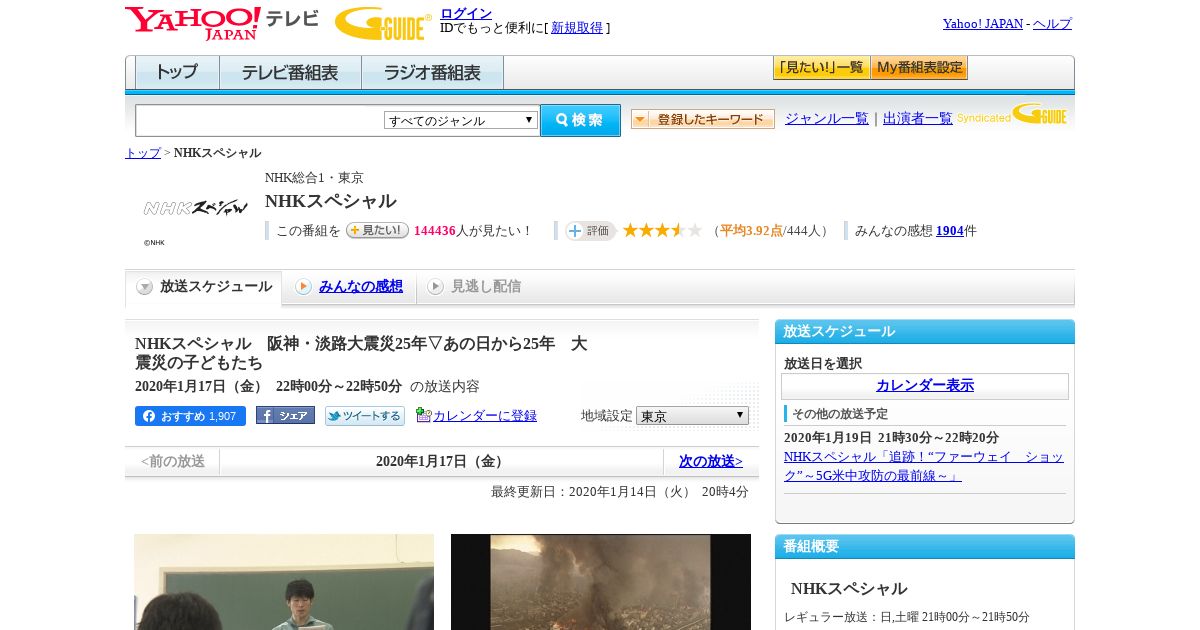
Task: Click the play icon beside みんなの感想
Action: tap(303, 287)
